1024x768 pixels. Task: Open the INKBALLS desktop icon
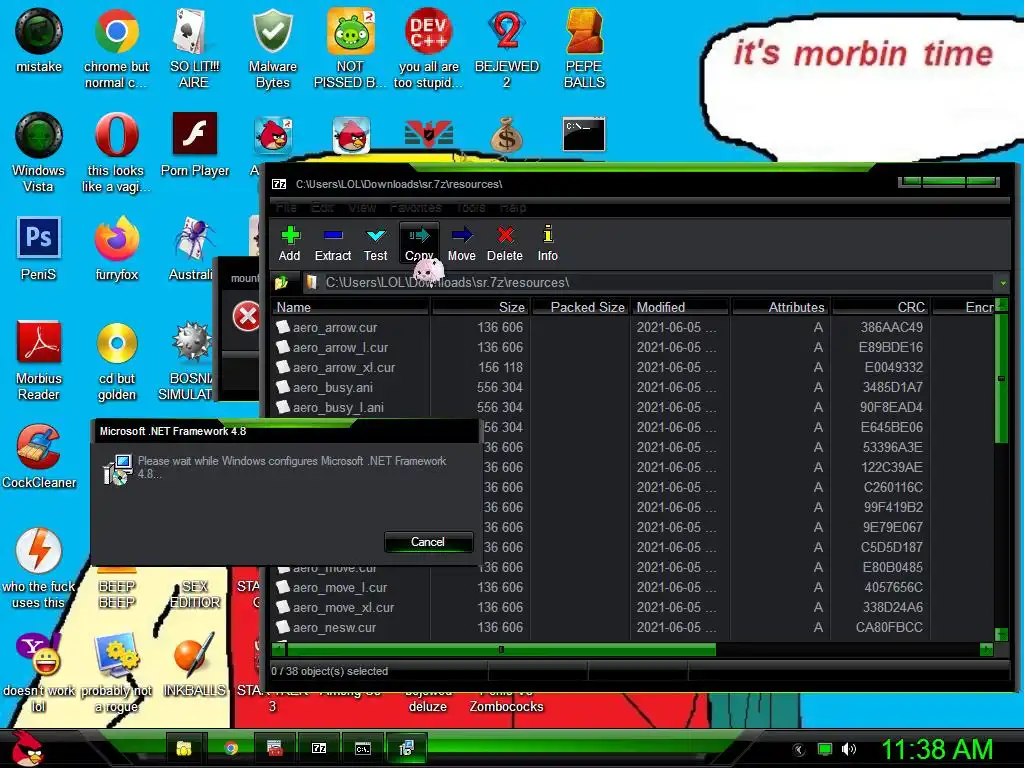coord(195,664)
